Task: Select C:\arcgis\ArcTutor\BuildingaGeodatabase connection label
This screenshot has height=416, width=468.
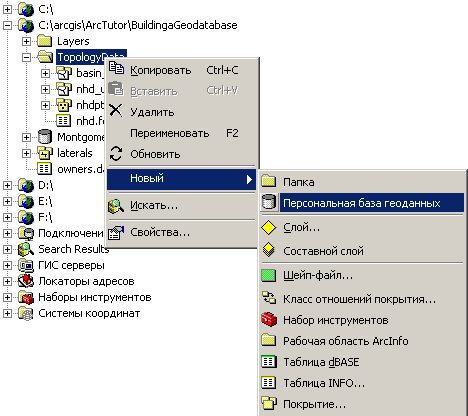Action: 138,25
